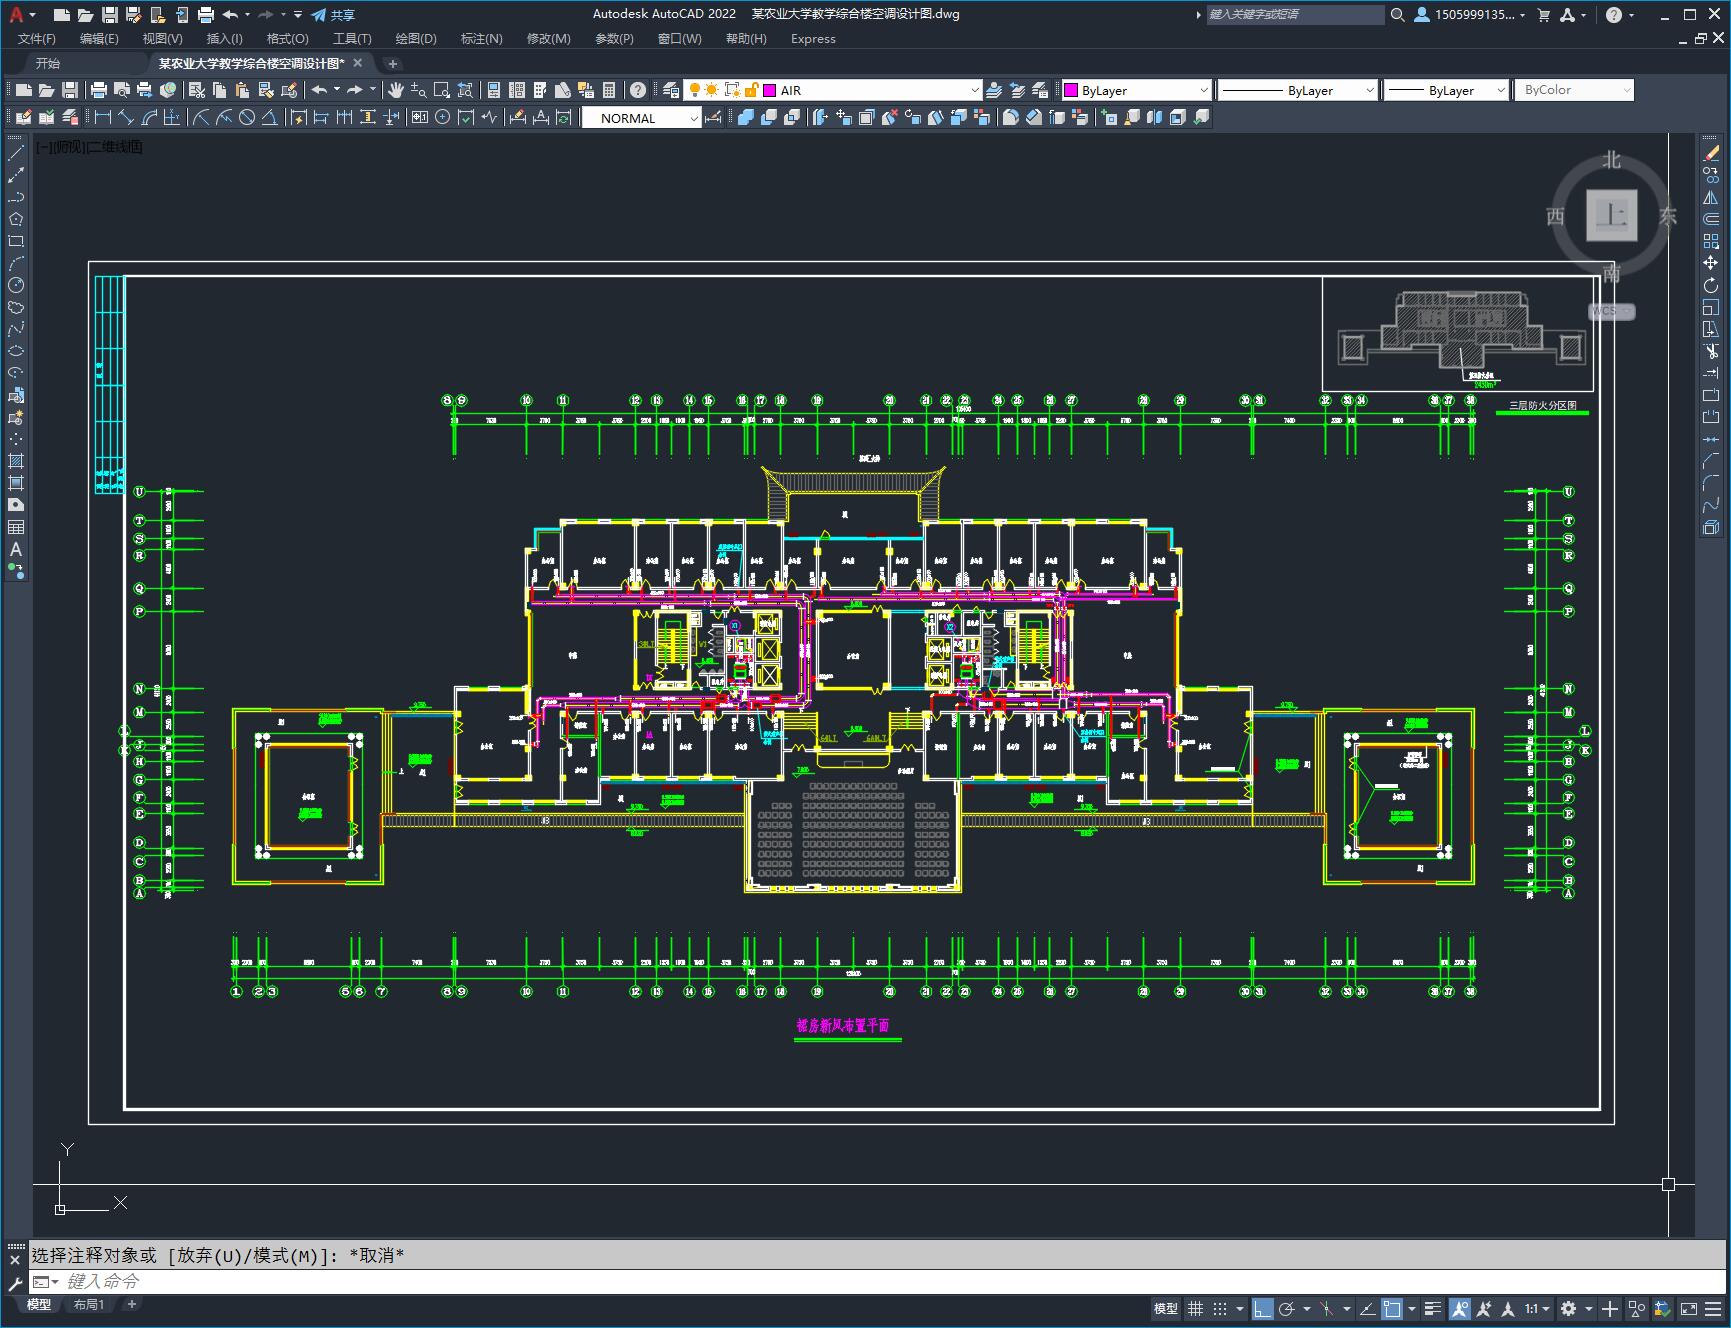Viewport: 1731px width, 1328px height.
Task: Select the Revision Cloud tool
Action: (x=16, y=307)
